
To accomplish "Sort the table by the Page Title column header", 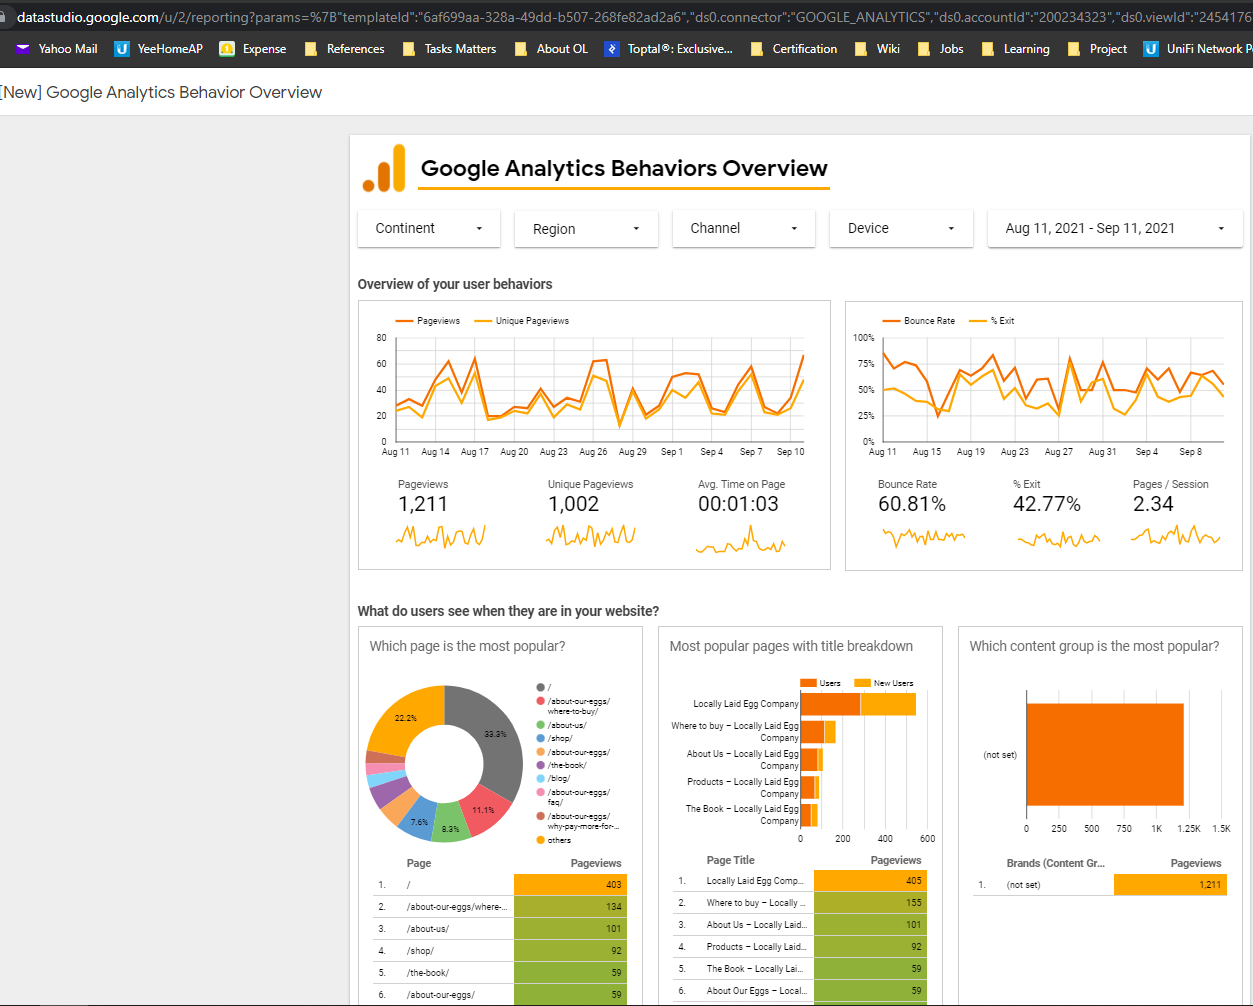I will [730, 860].
